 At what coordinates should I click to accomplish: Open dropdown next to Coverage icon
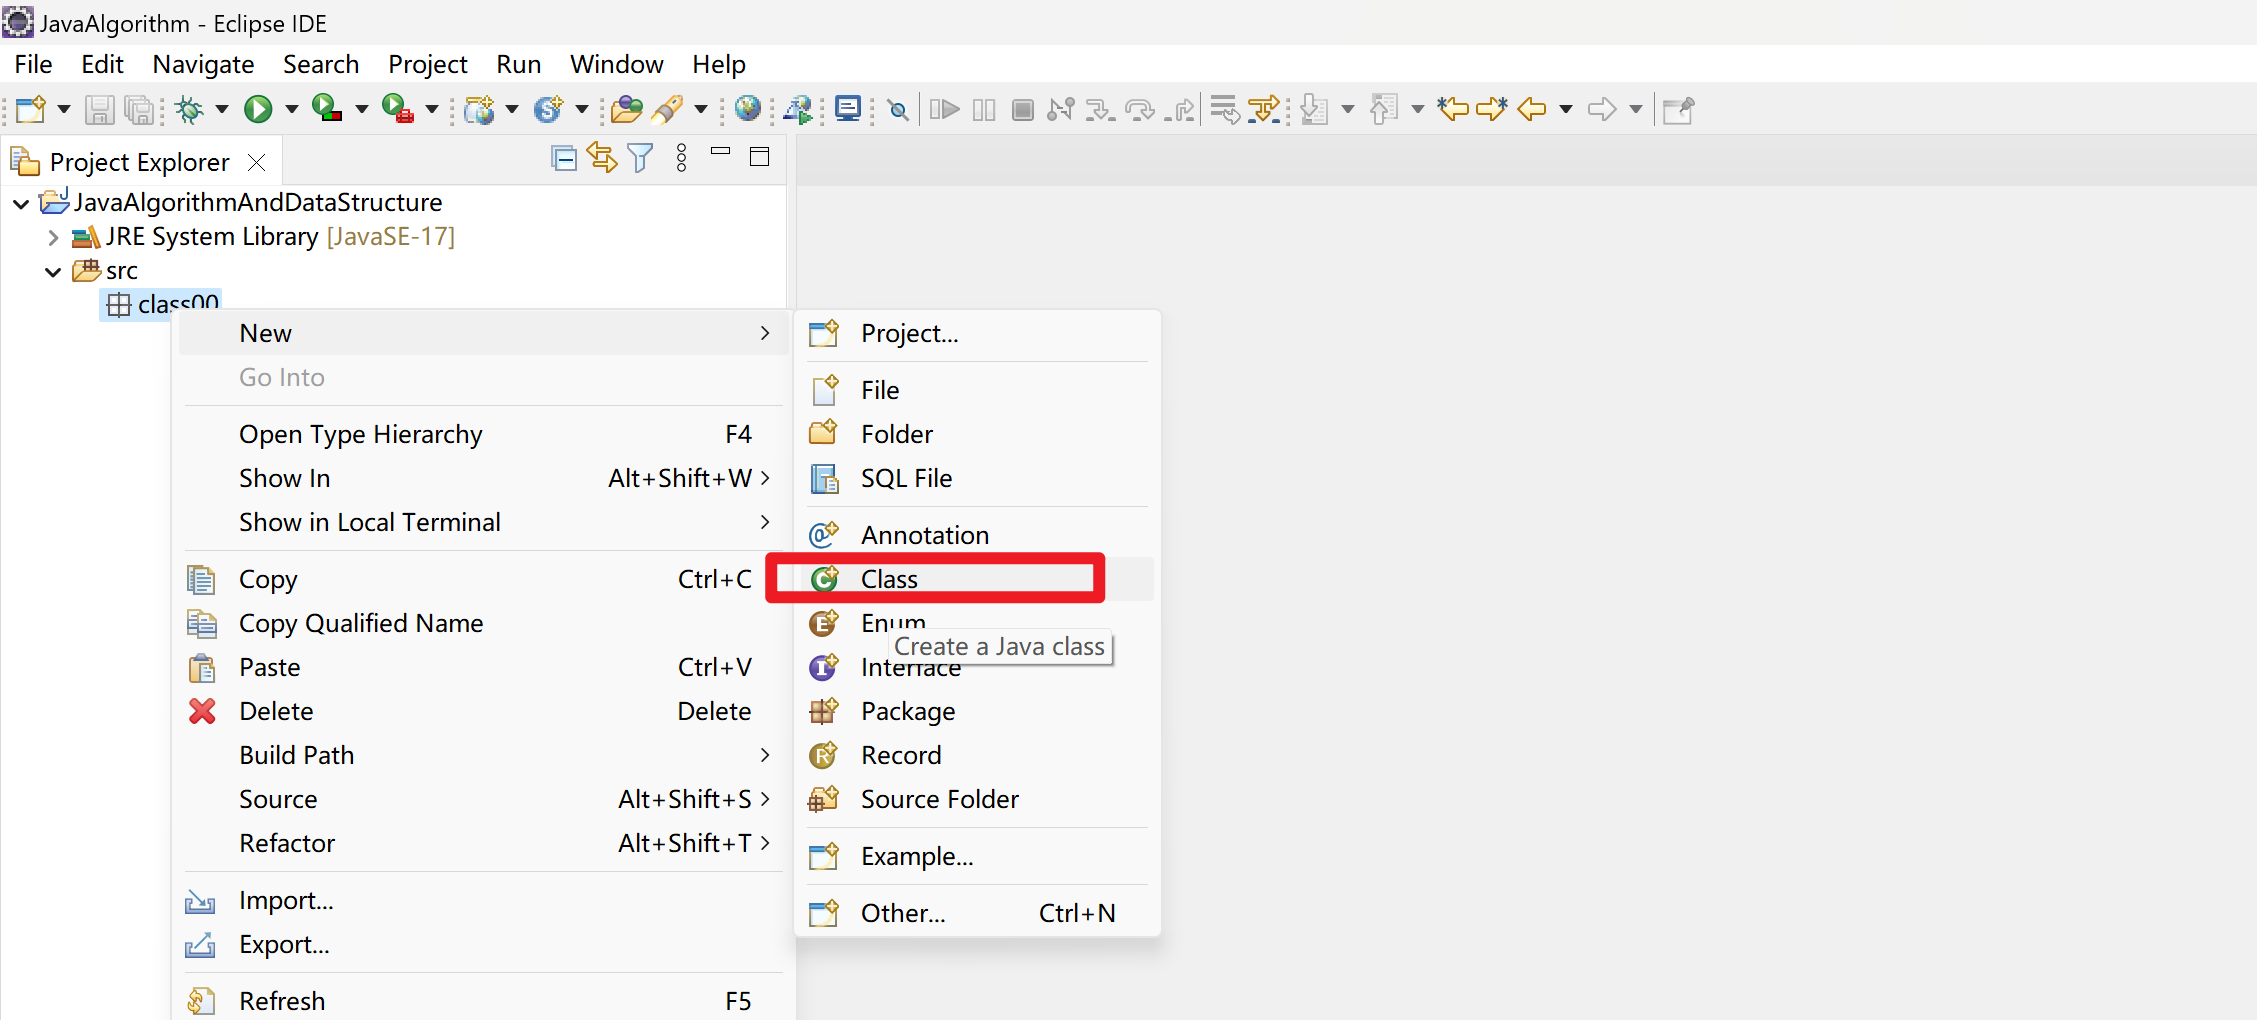pos(362,109)
